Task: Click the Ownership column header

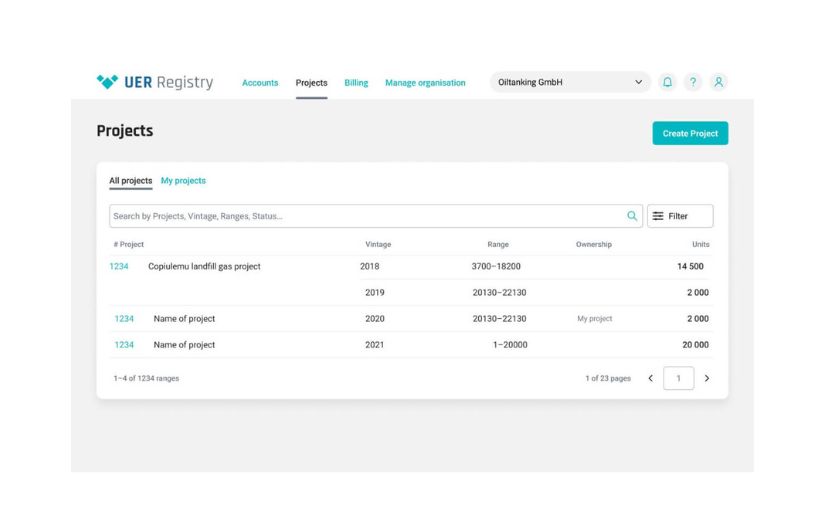Action: 593,244
